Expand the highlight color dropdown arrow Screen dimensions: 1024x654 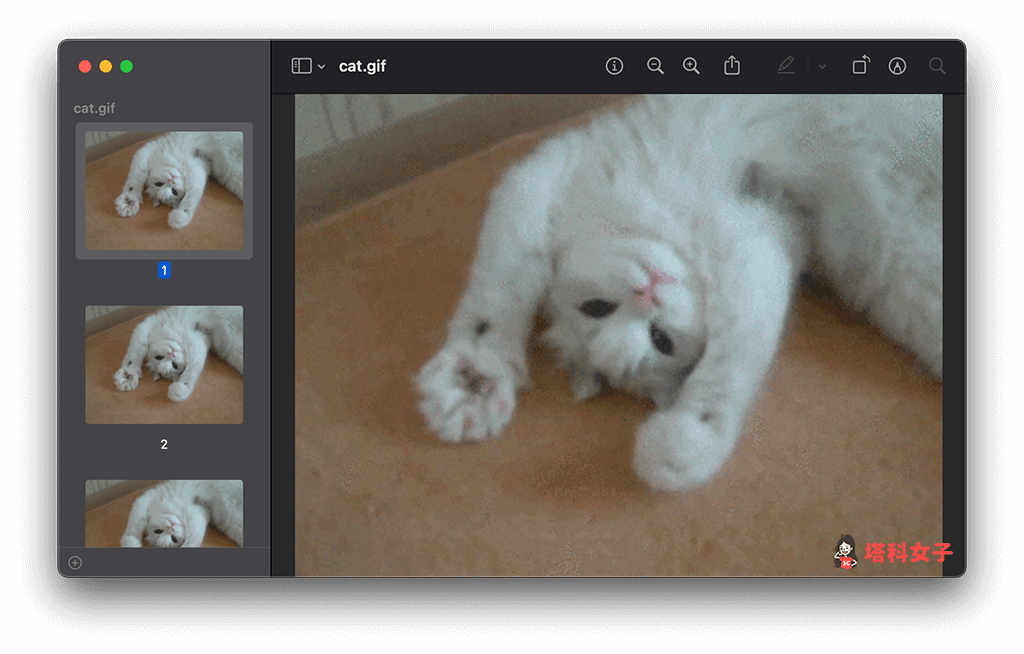822,67
